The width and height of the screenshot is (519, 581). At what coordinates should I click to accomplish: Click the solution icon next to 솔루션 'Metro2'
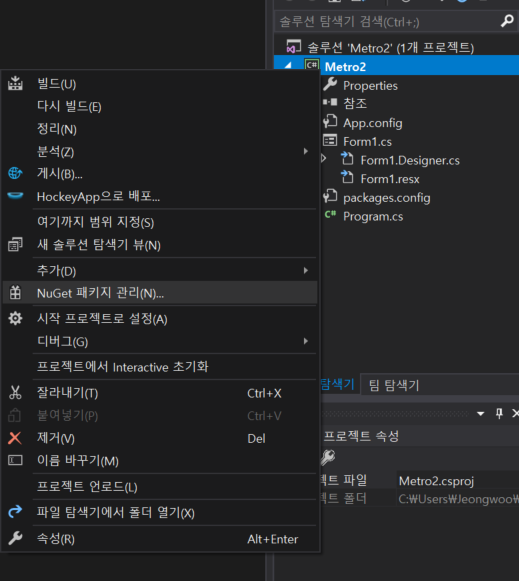[293, 47]
